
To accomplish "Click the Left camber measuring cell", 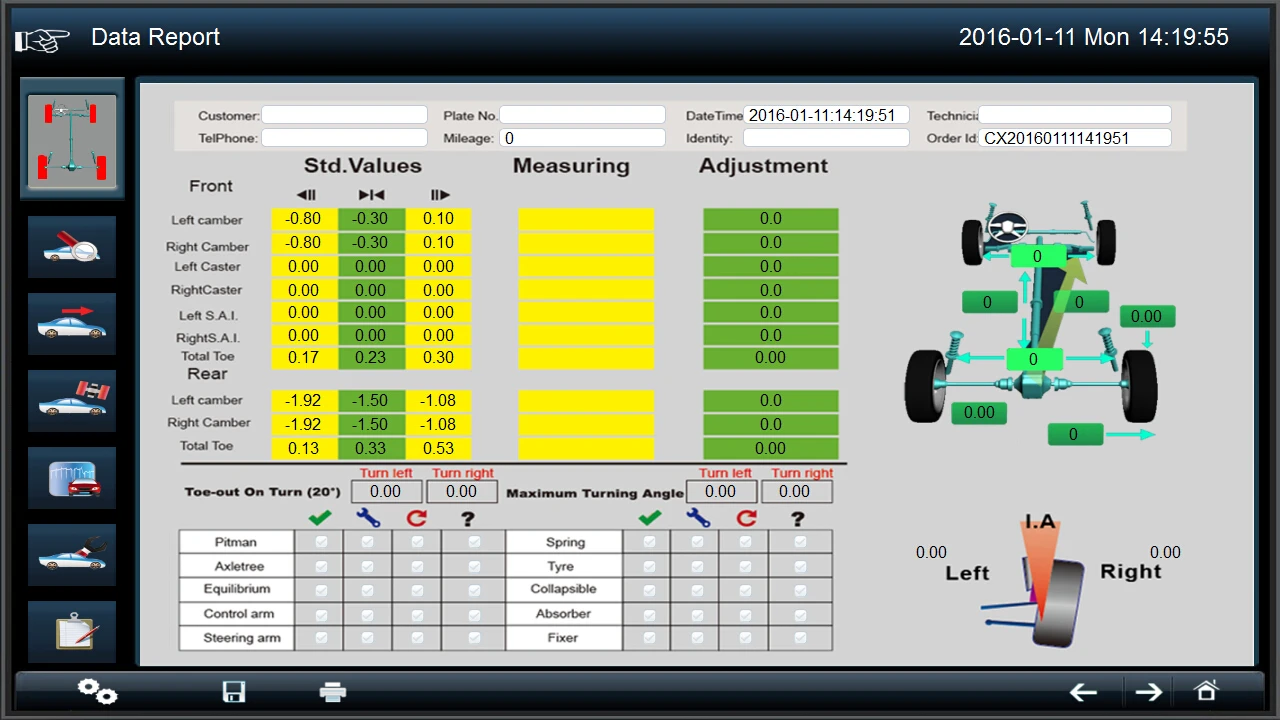I will [585, 218].
